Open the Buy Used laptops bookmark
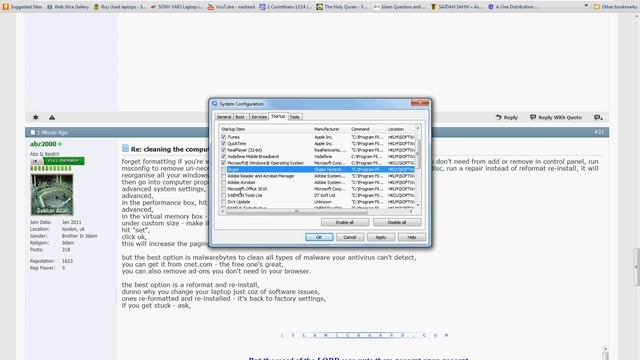 tap(120, 7)
